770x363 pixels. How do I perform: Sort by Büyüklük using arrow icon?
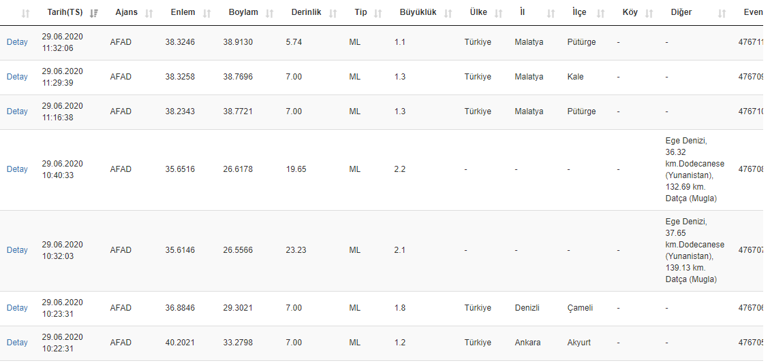(448, 13)
